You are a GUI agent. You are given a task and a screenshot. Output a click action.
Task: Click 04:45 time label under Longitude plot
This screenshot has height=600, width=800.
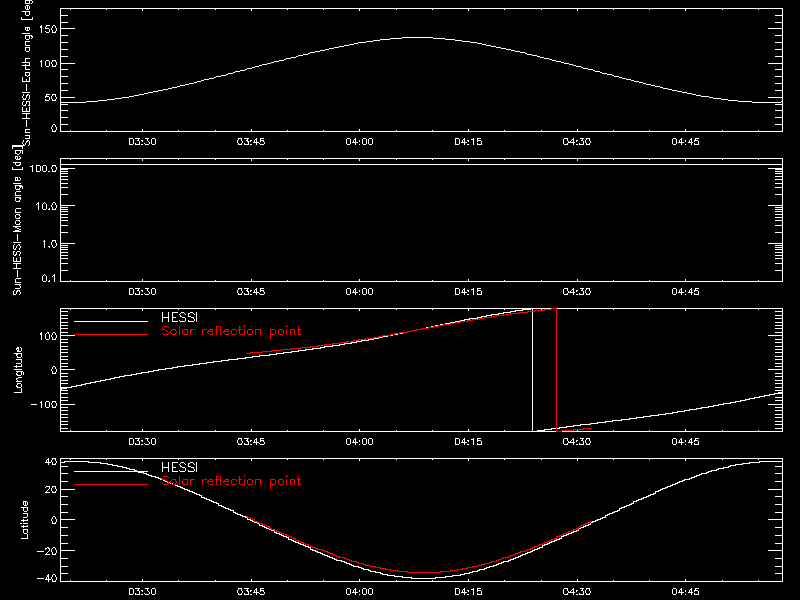click(x=686, y=442)
